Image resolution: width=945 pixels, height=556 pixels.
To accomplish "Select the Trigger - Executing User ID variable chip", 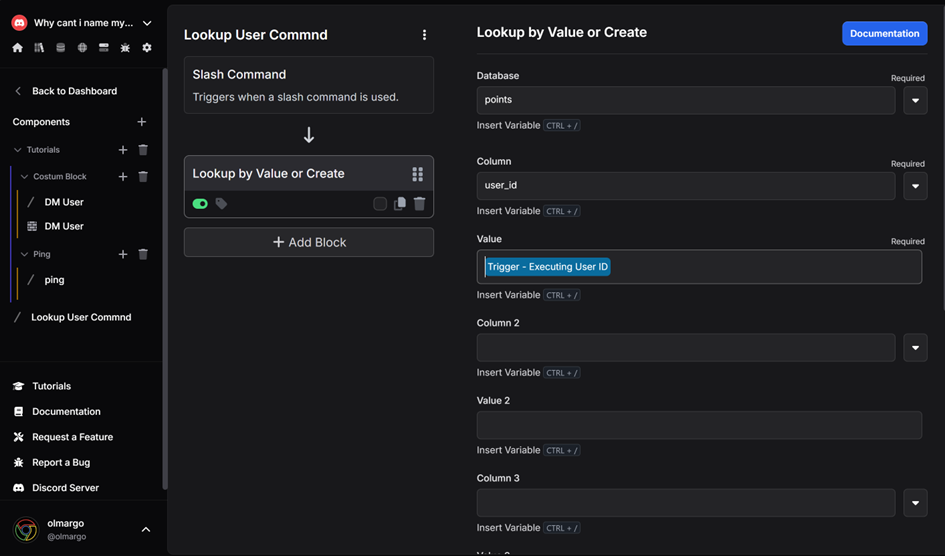I will pyautogui.click(x=548, y=267).
